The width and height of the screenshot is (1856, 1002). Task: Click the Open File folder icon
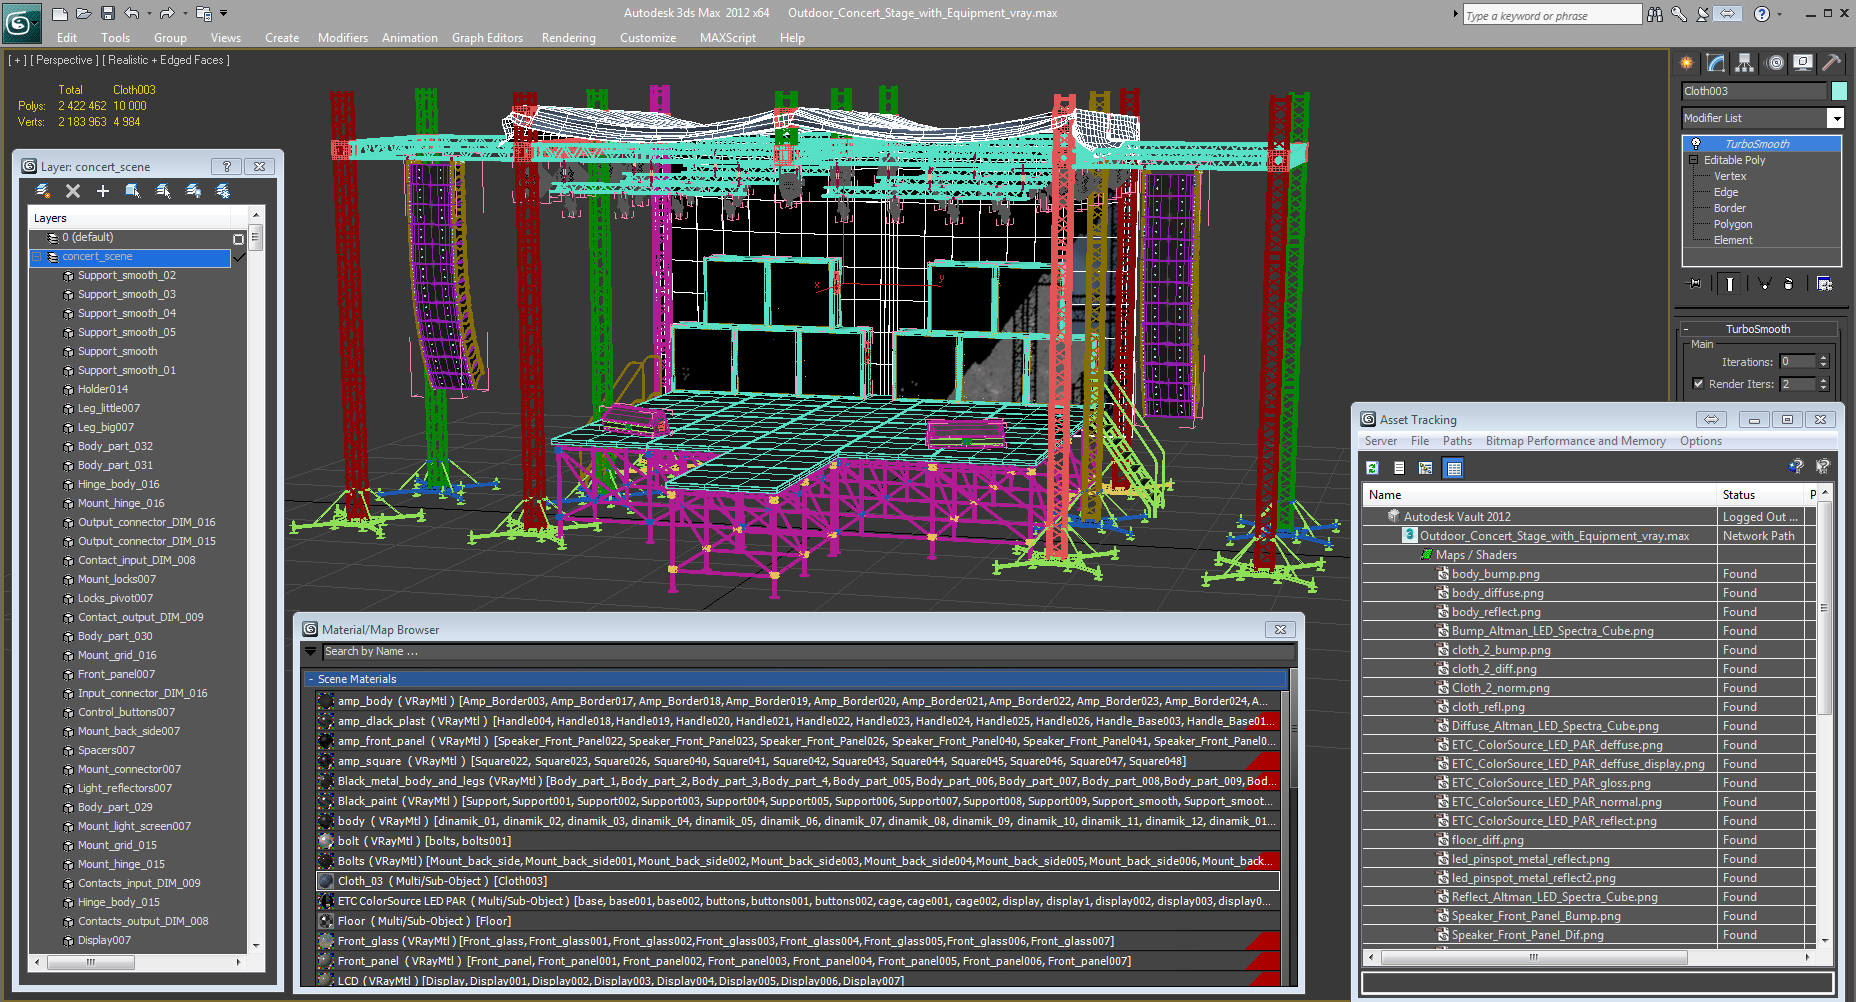(84, 14)
